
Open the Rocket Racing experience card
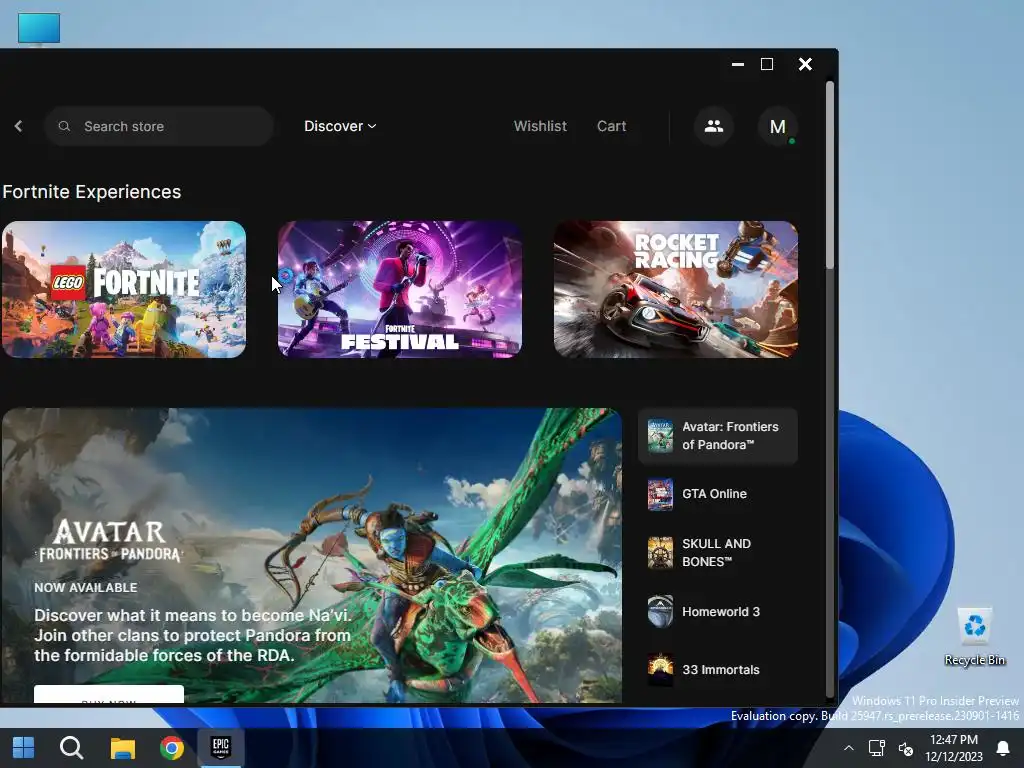676,289
